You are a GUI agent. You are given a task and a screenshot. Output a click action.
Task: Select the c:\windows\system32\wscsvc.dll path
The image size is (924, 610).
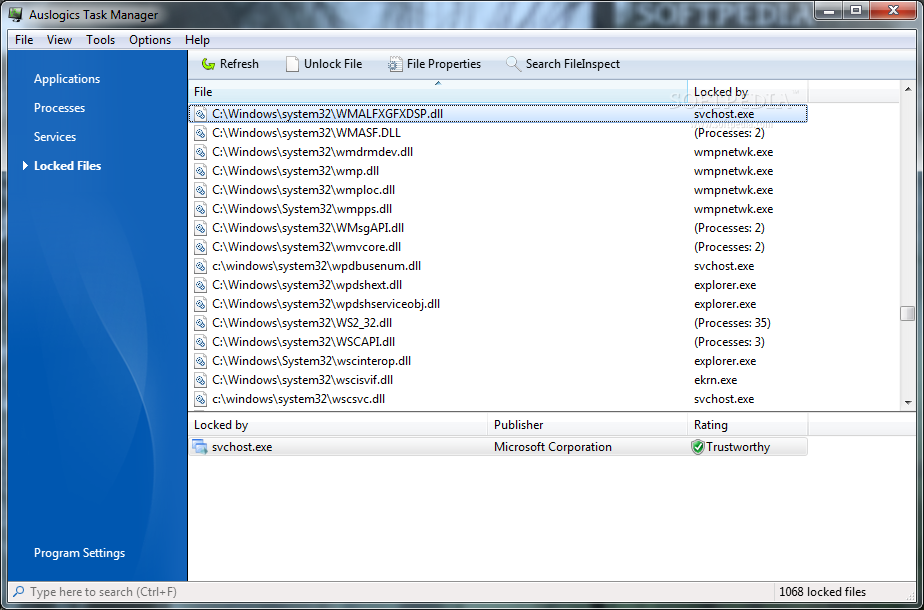coord(299,399)
